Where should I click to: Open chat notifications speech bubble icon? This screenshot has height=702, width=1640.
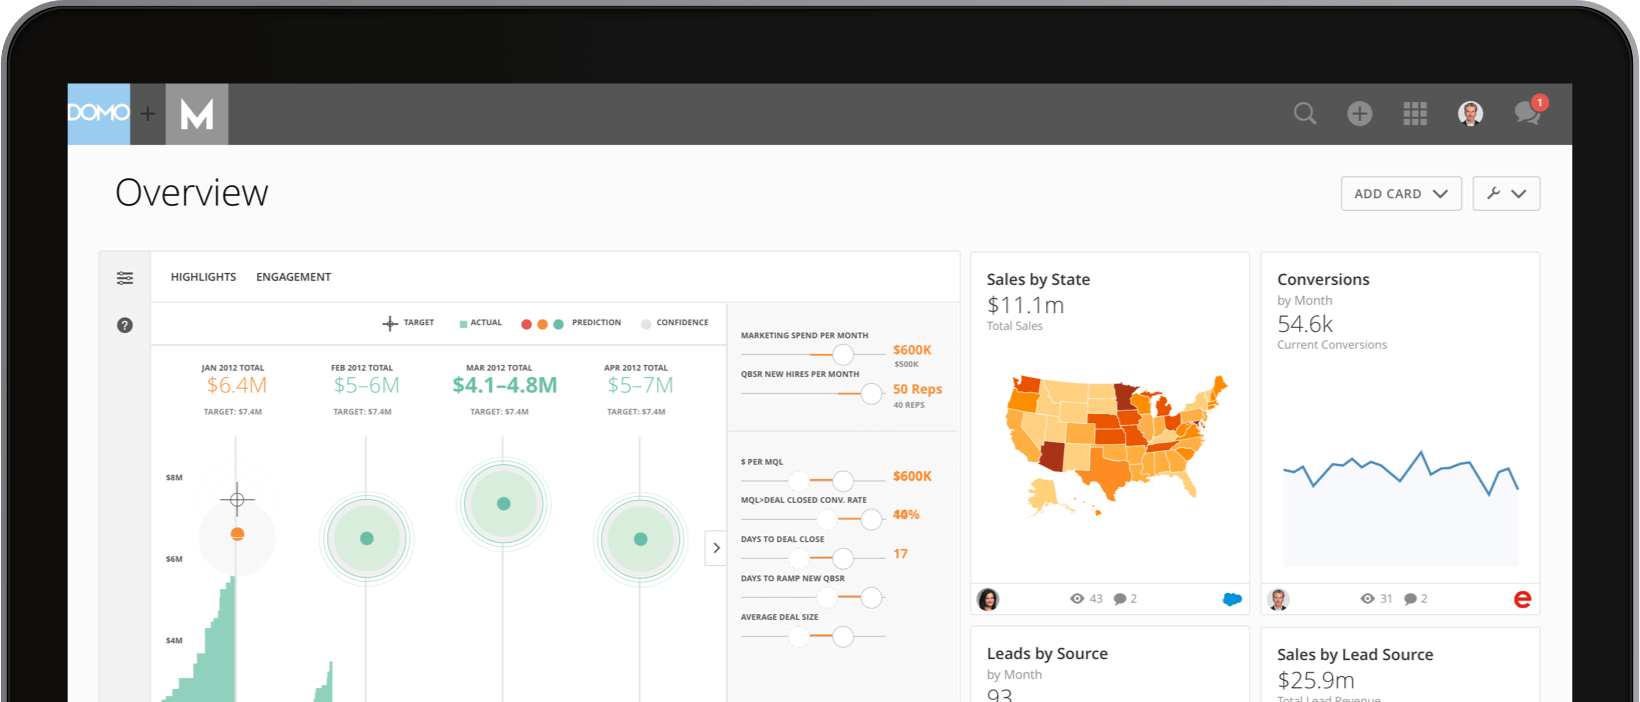click(1527, 113)
